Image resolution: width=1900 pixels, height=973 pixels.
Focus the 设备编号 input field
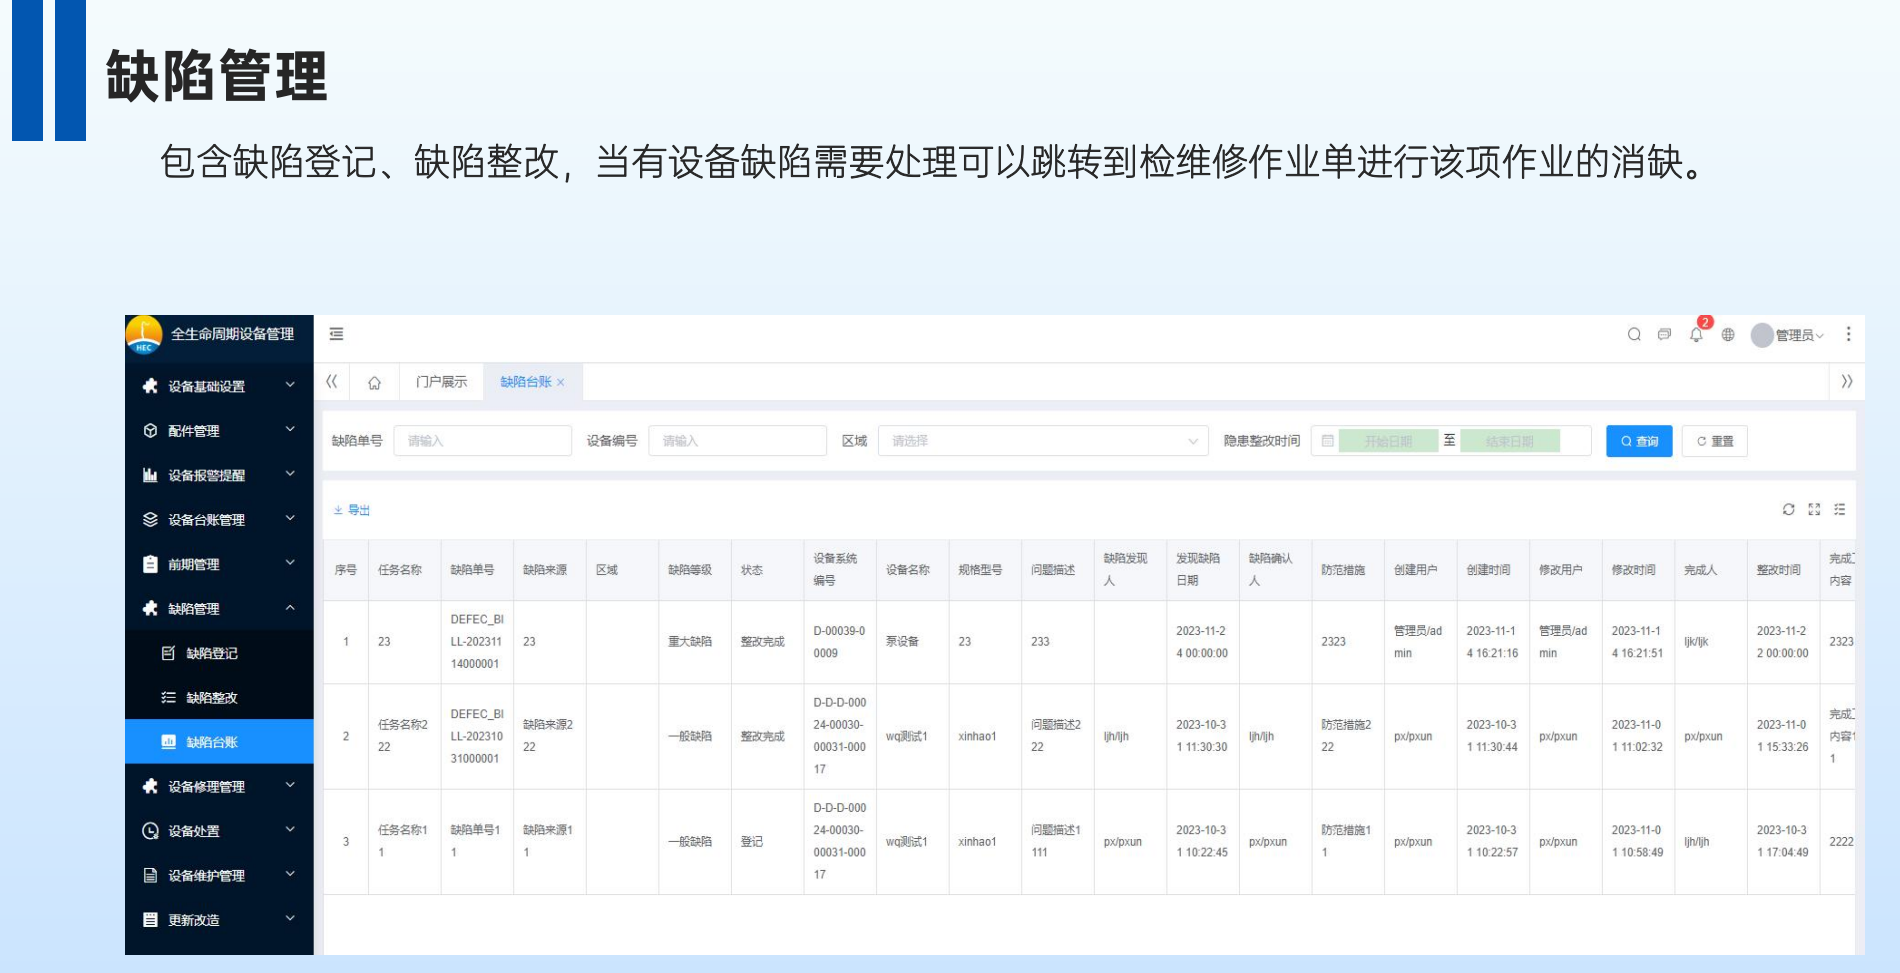738,441
